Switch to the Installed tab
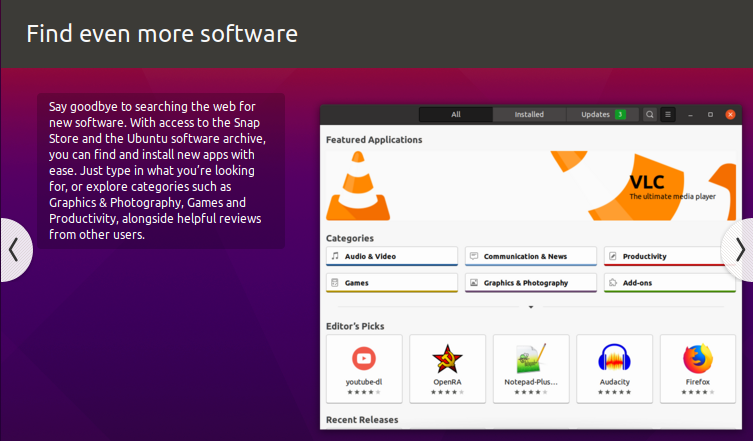Viewport: 753px width, 441px height. (x=529, y=115)
